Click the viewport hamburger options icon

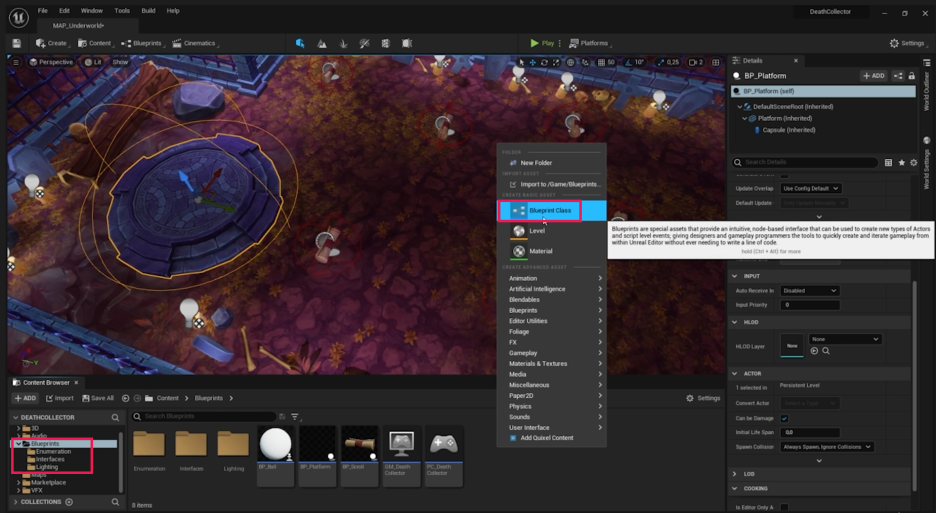[16, 62]
